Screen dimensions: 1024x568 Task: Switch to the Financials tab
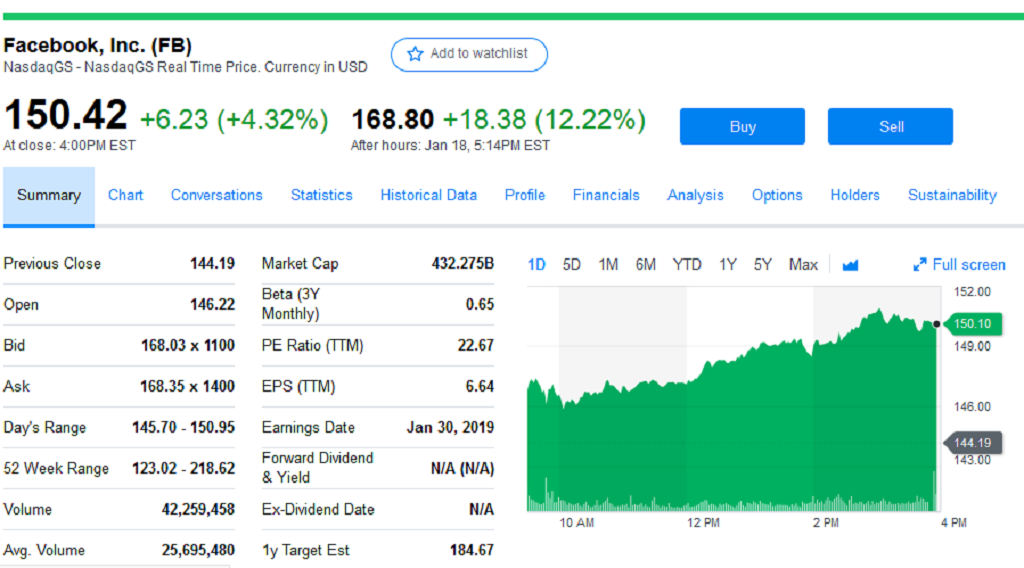point(606,195)
